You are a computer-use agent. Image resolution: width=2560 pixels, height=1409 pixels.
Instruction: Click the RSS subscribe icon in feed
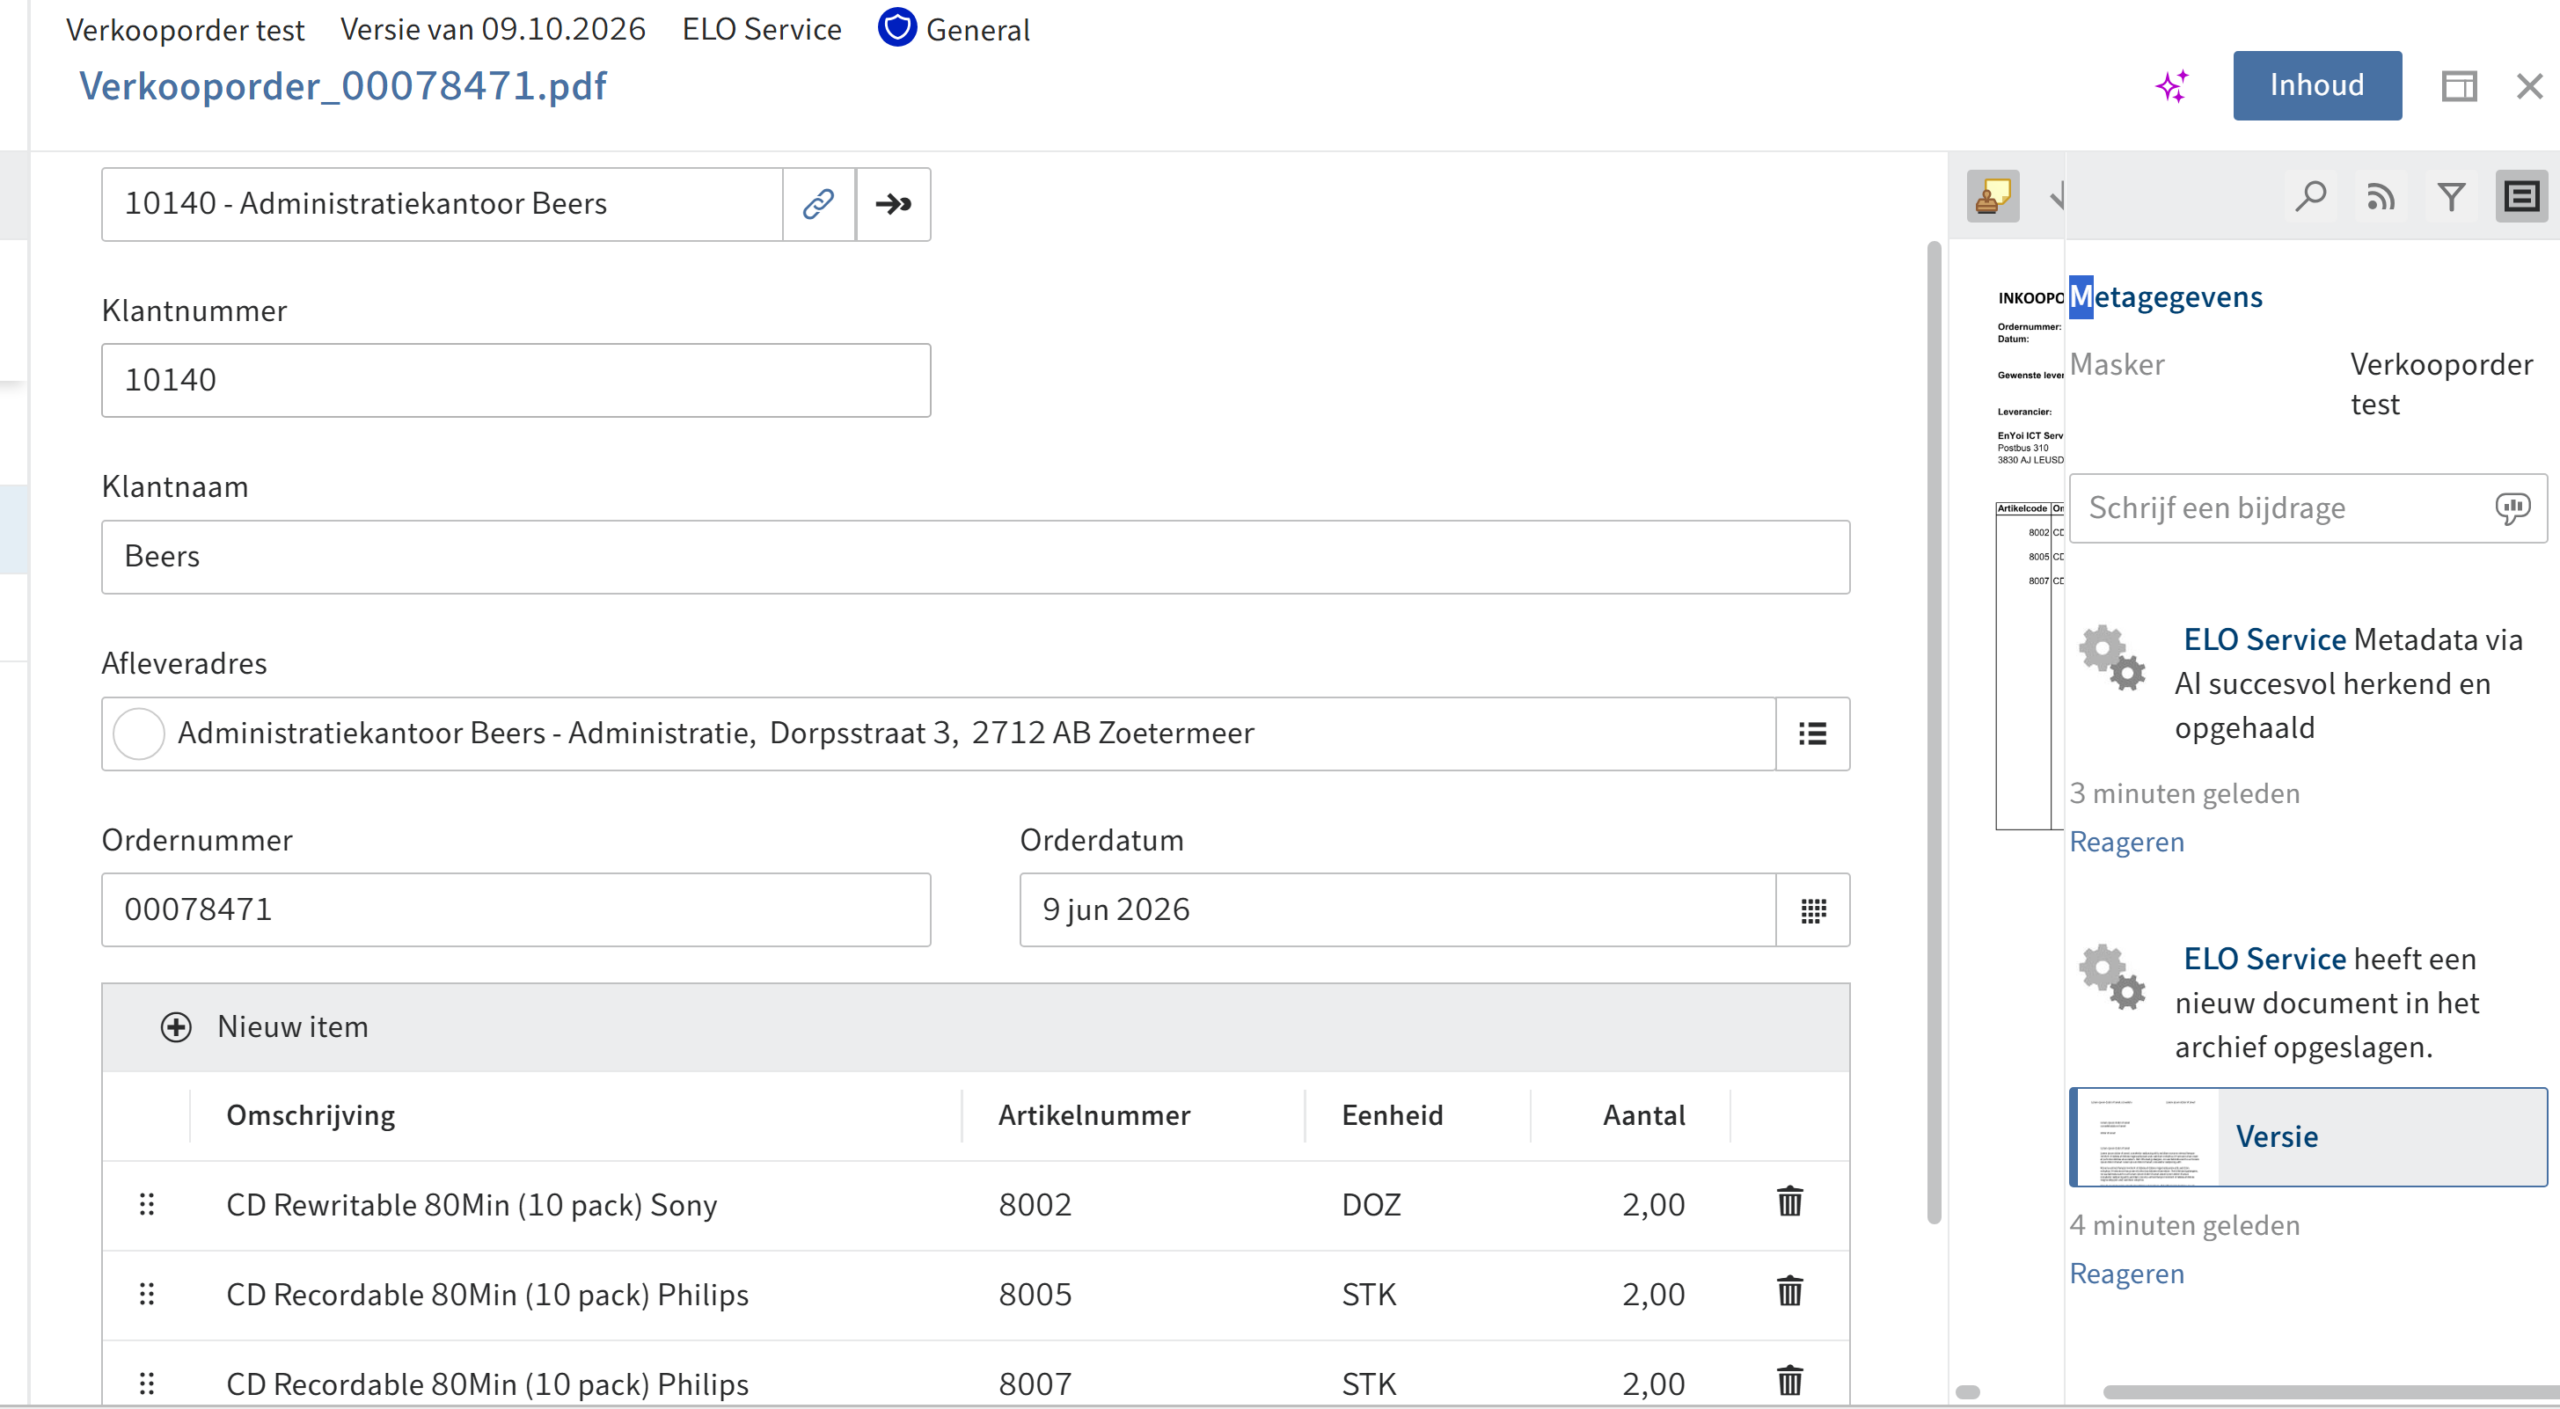pos(2381,196)
